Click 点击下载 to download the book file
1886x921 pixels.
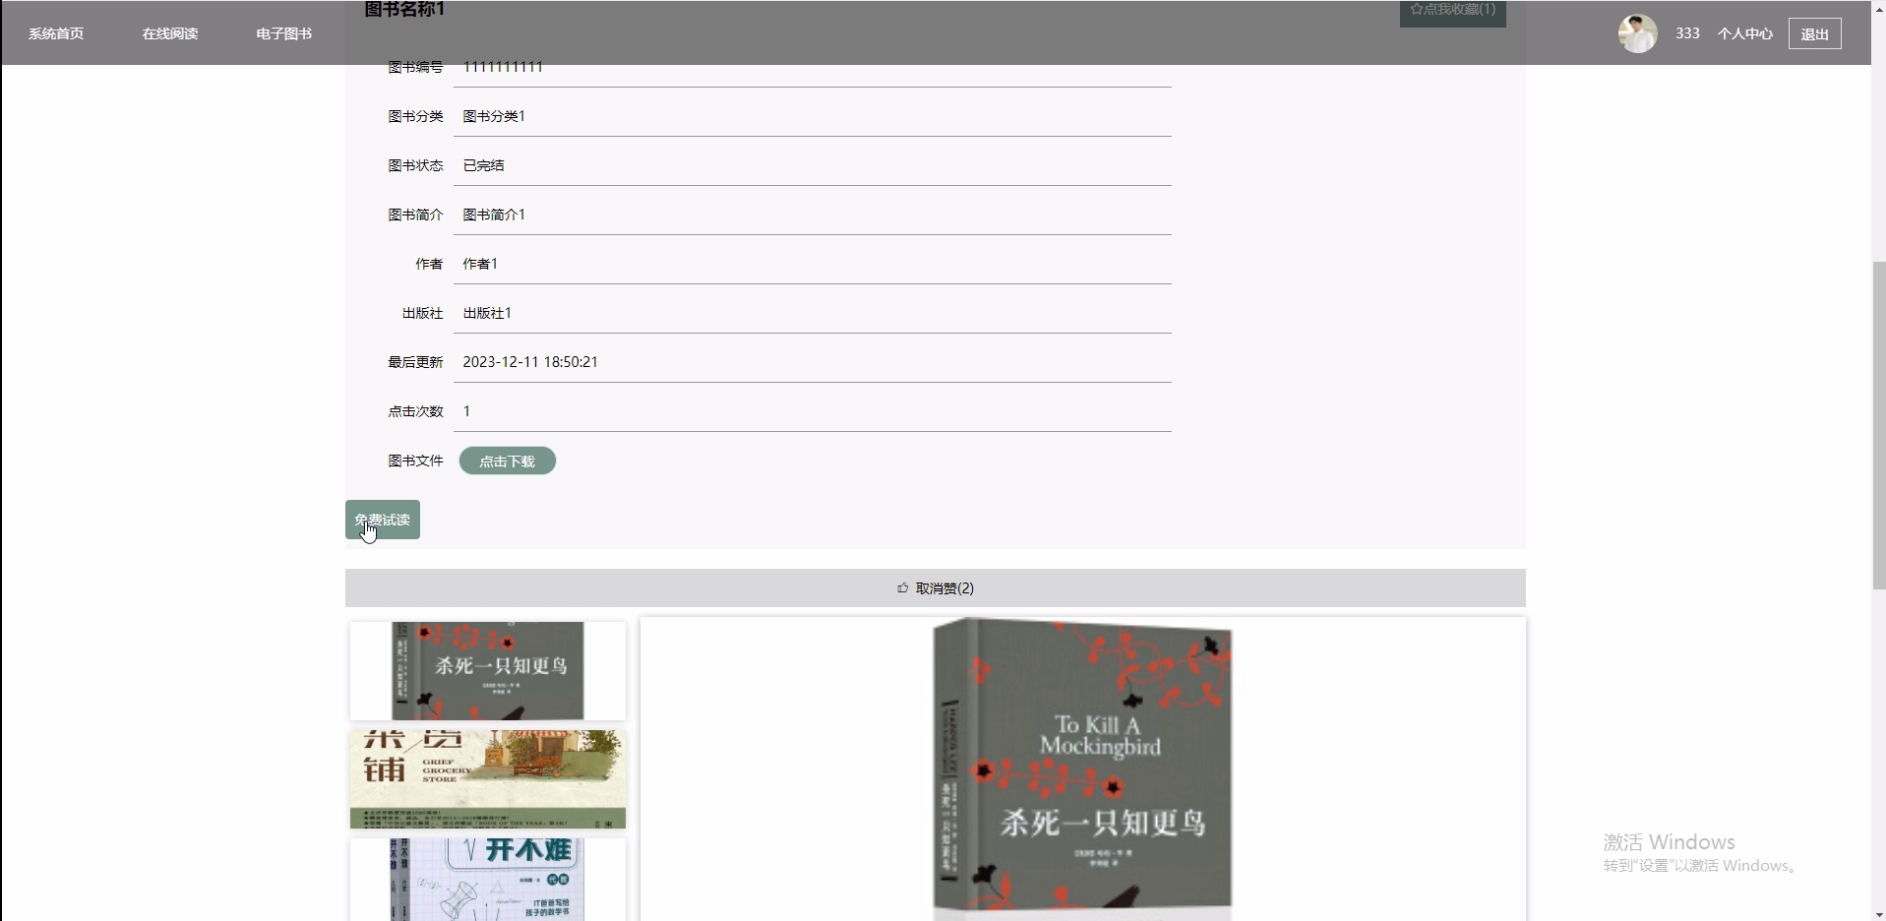tap(507, 461)
